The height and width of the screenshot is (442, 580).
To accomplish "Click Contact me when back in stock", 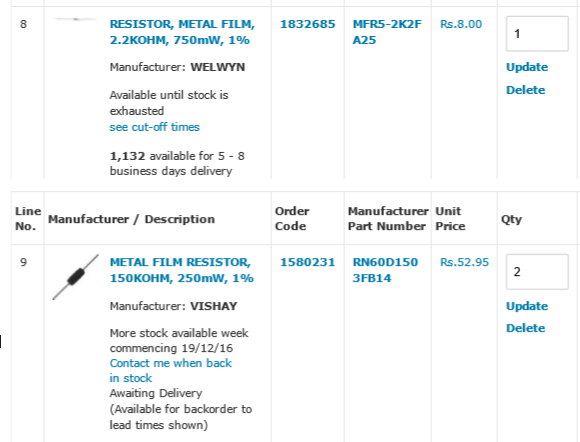I will [171, 371].
